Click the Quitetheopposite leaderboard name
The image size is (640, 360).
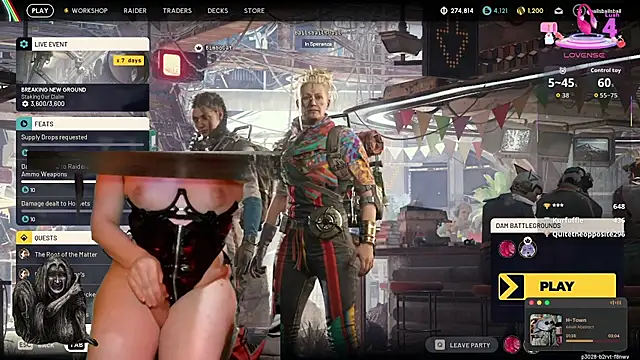point(588,235)
